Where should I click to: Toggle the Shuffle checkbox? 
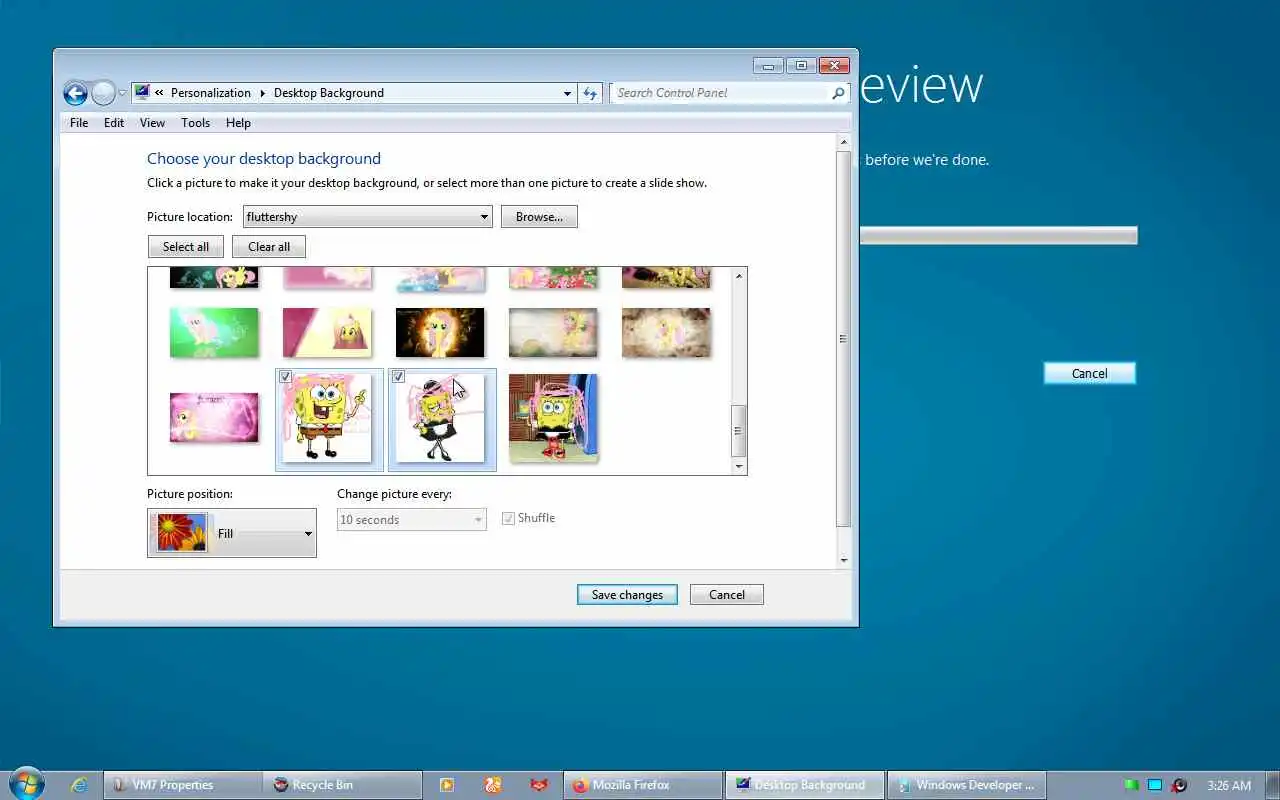[x=508, y=518]
